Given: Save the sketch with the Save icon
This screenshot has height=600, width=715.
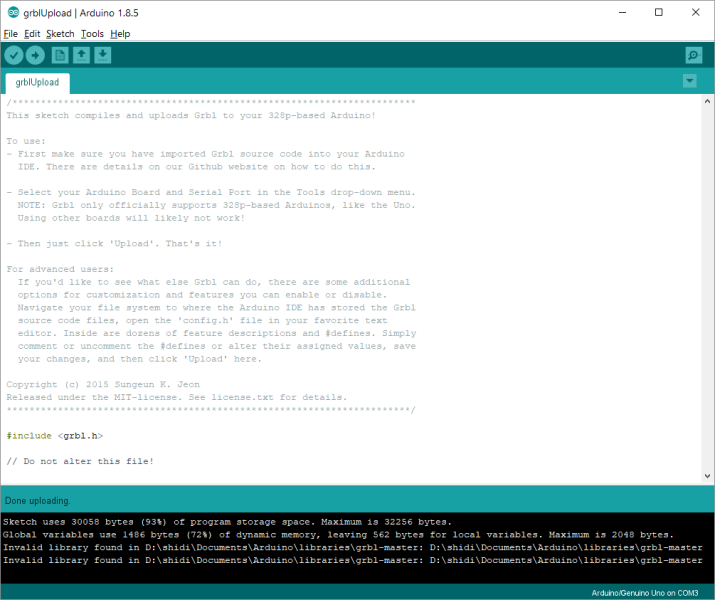Looking at the screenshot, I should (x=103, y=56).
